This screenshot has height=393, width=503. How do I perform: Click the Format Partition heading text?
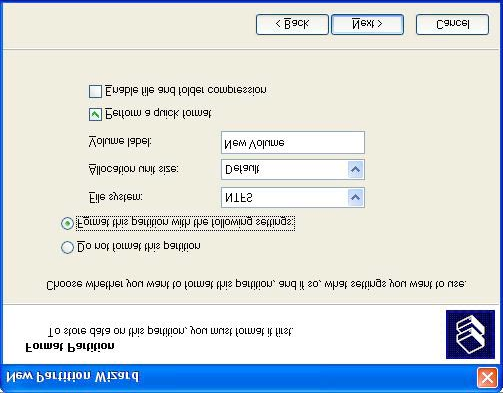point(70,347)
